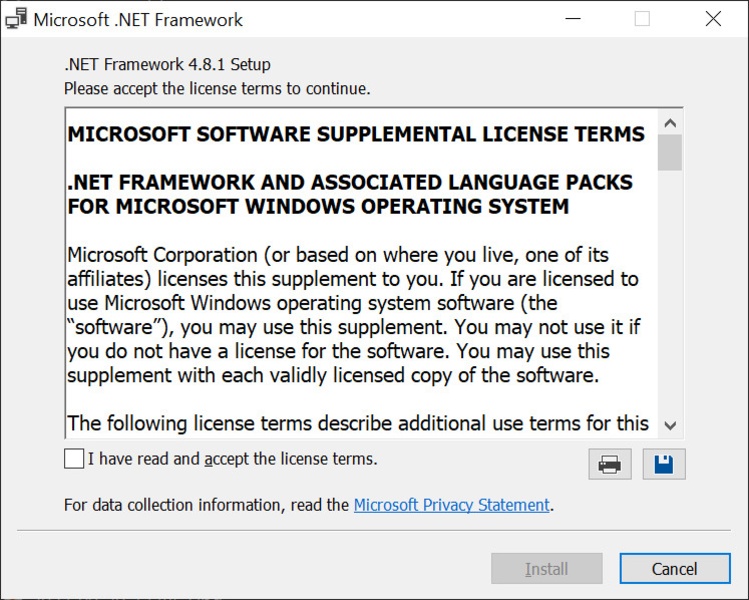Click the save license terms floppy icon
Viewport: 749px width, 600px height.
tap(664, 464)
